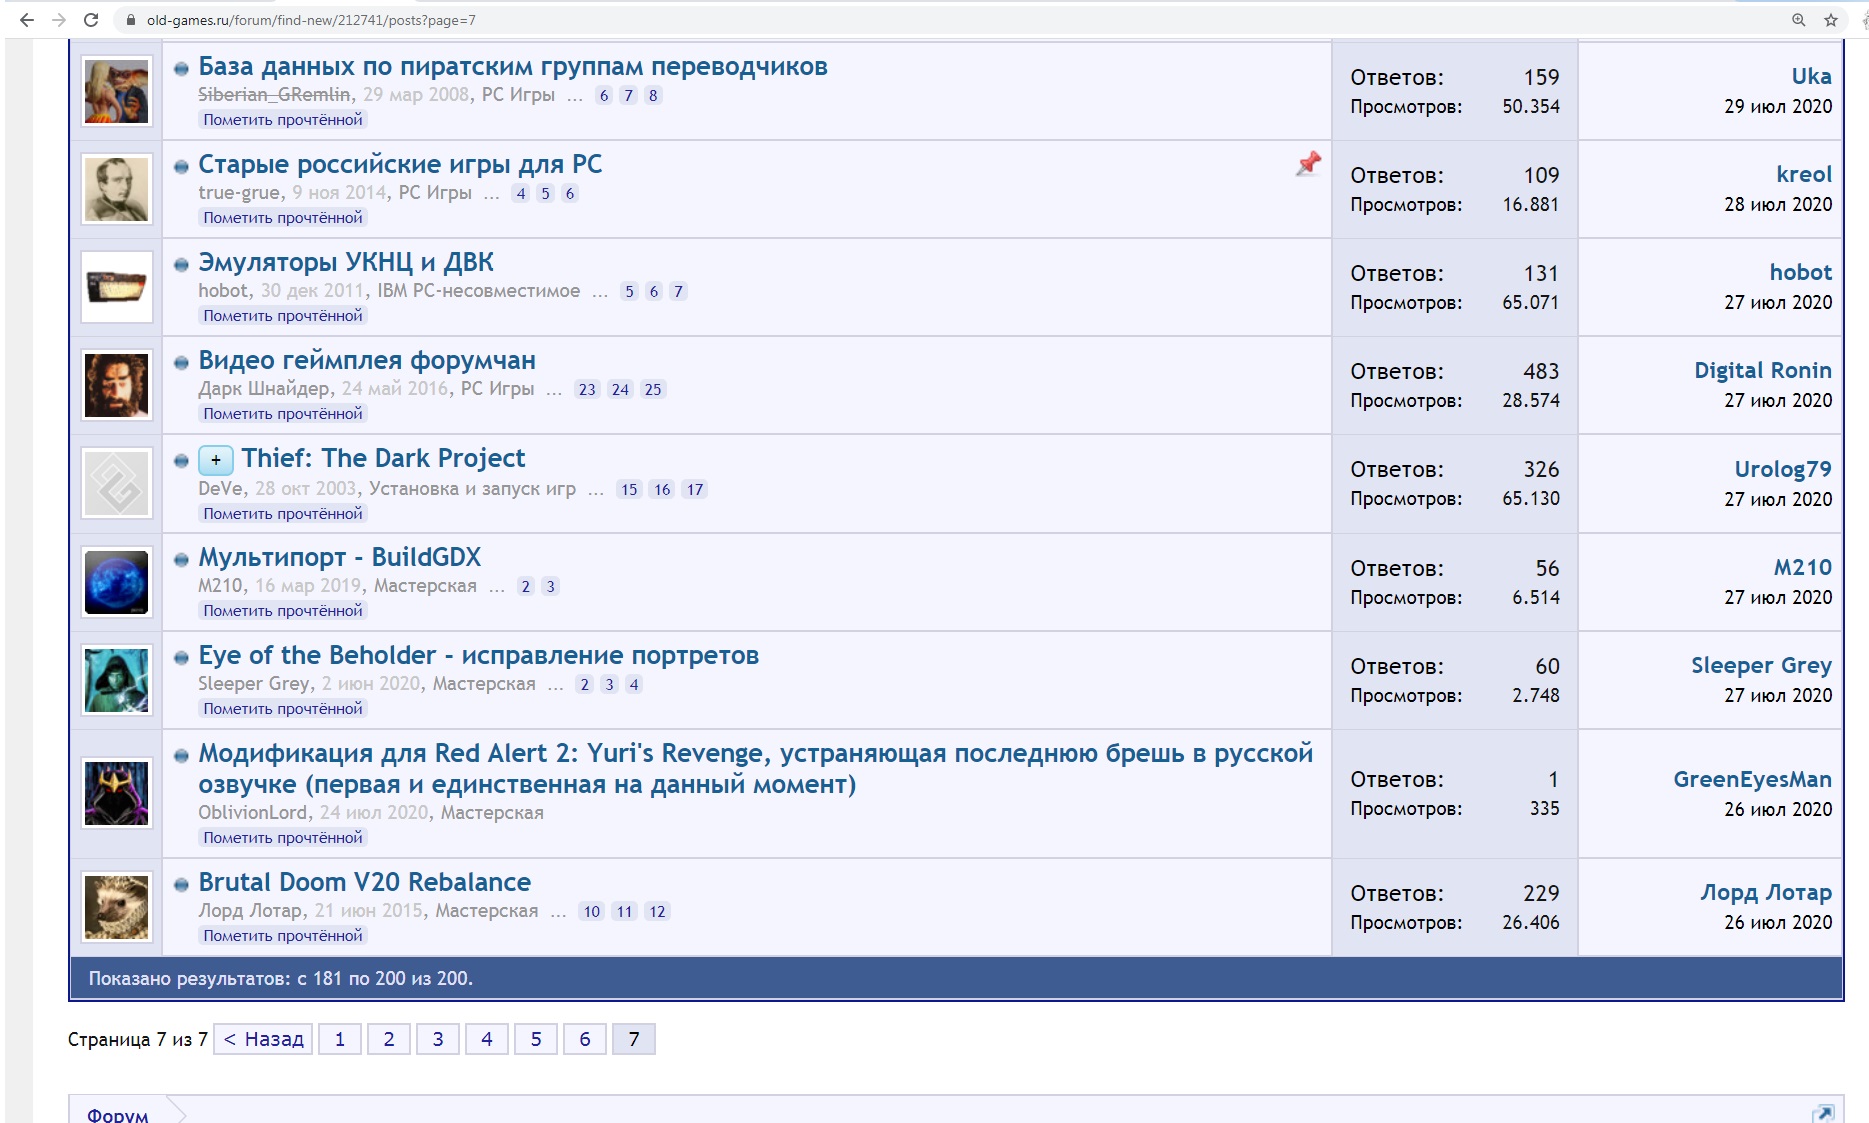Open thread 'База данных по пиратским группам переводчиков'
1869x1123 pixels.
point(513,67)
